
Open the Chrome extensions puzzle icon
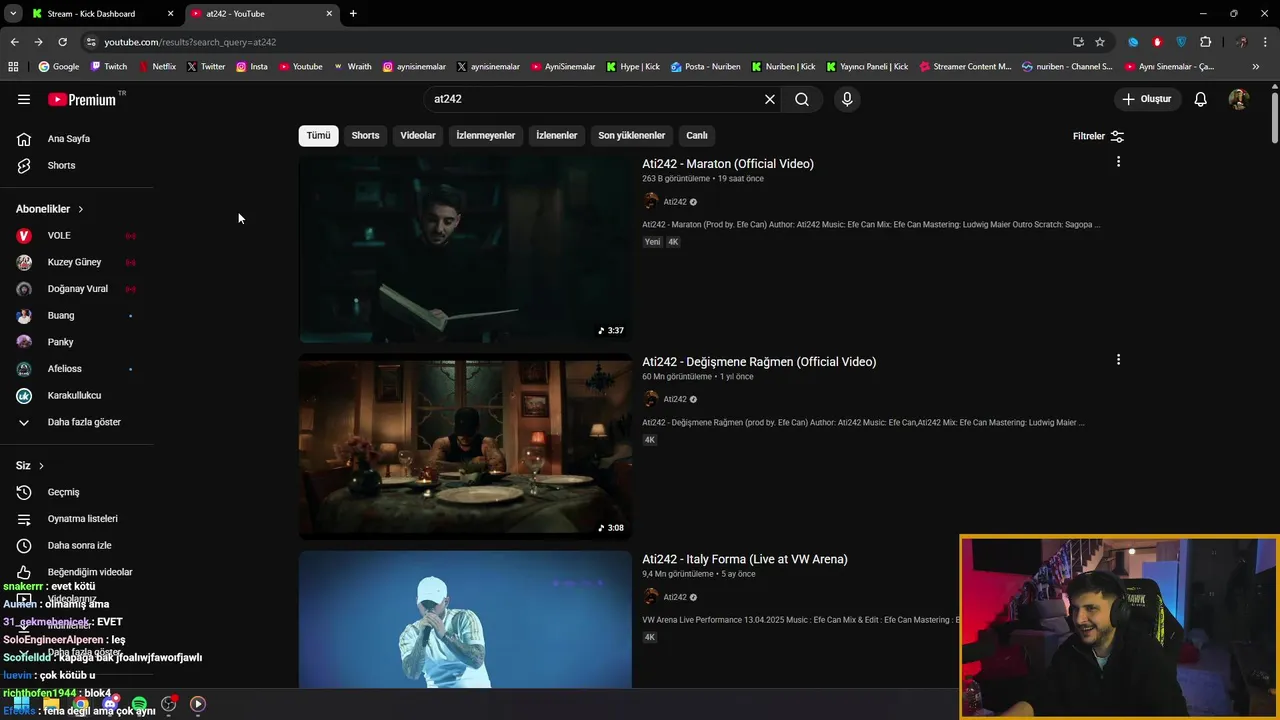click(x=1206, y=42)
